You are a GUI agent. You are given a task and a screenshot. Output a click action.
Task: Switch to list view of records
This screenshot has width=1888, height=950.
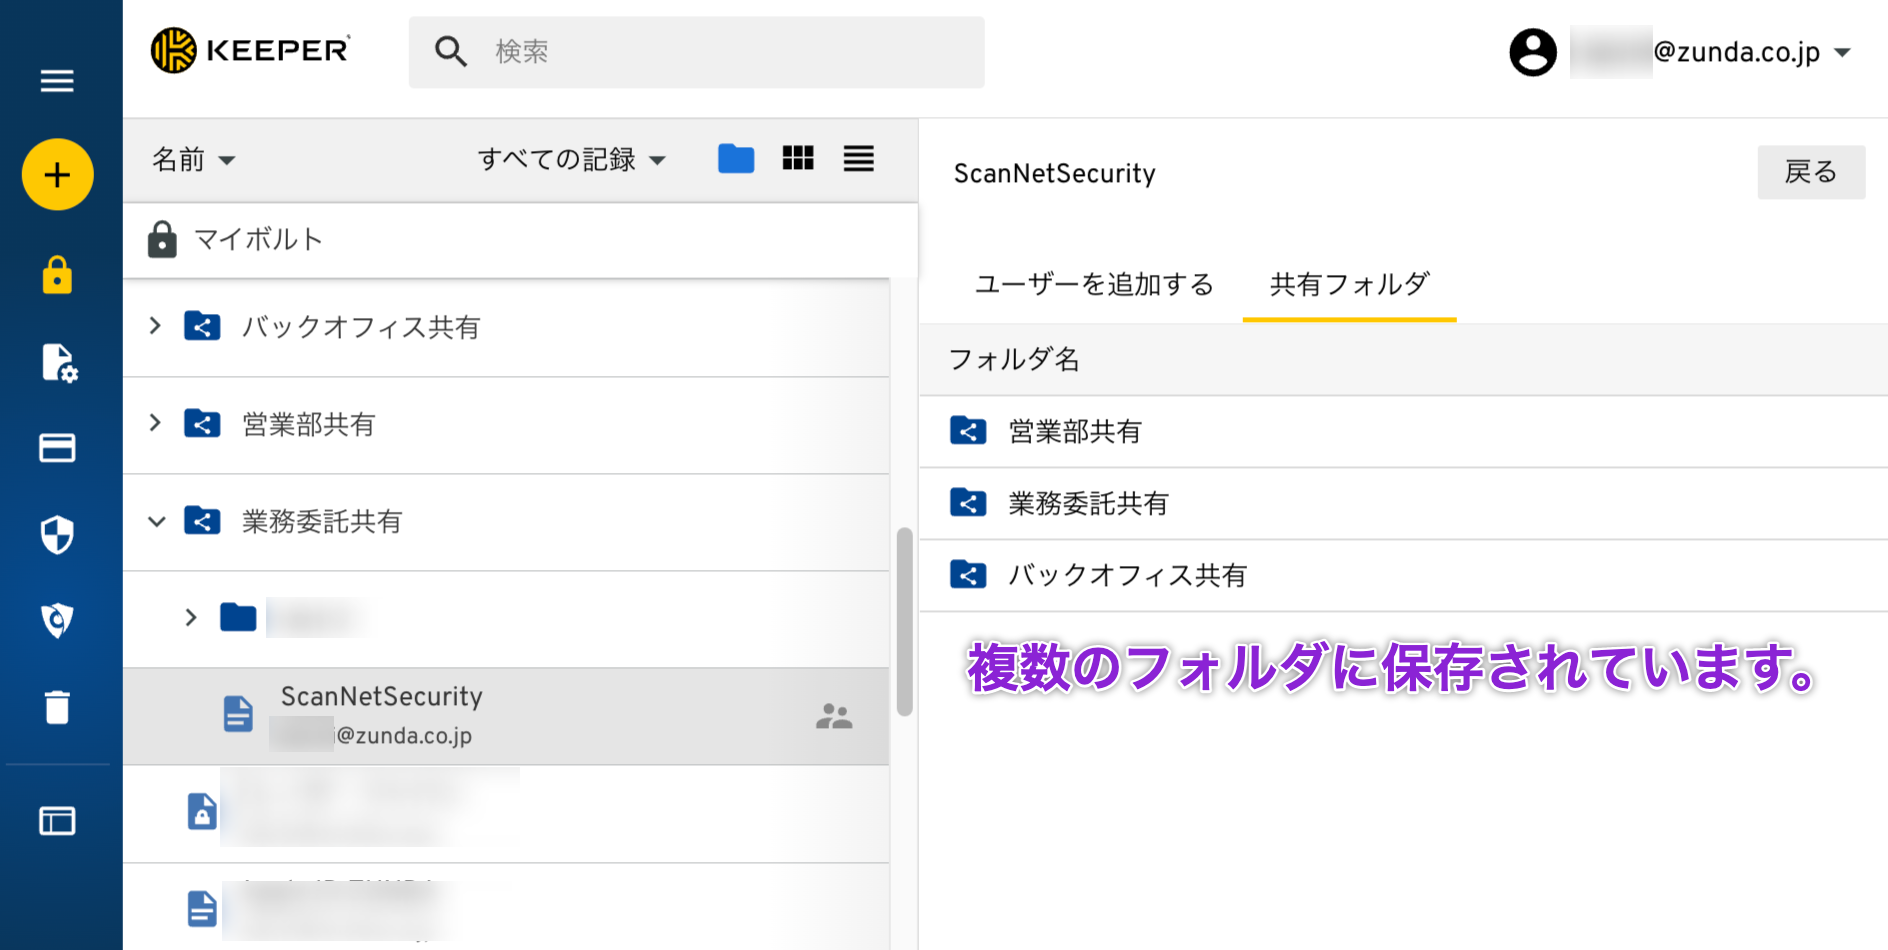pos(858,158)
